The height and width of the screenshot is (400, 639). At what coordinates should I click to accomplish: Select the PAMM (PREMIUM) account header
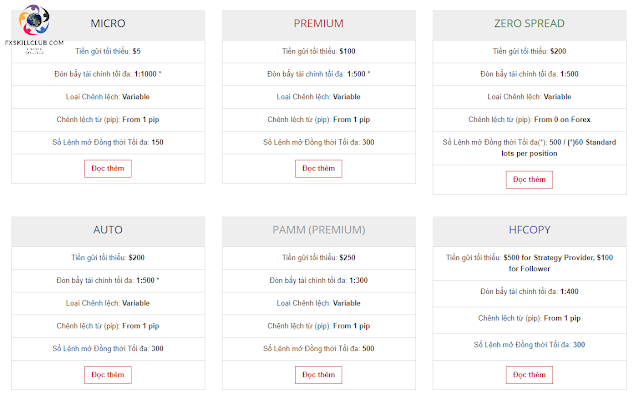pos(319,231)
